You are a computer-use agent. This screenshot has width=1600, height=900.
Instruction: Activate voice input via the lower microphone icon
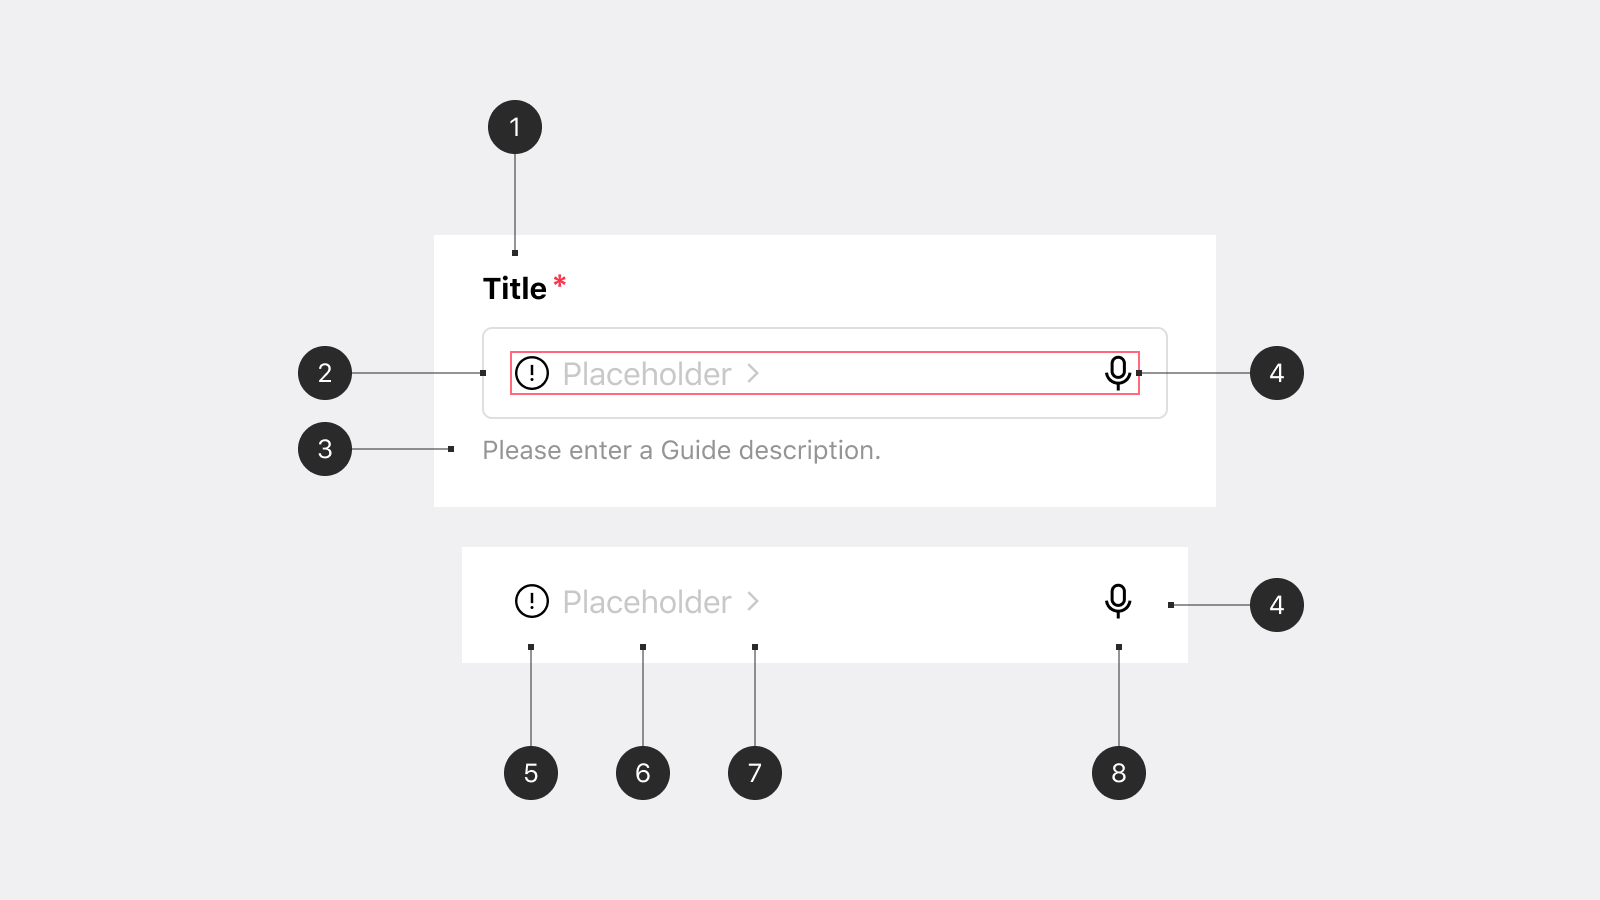coord(1117,602)
